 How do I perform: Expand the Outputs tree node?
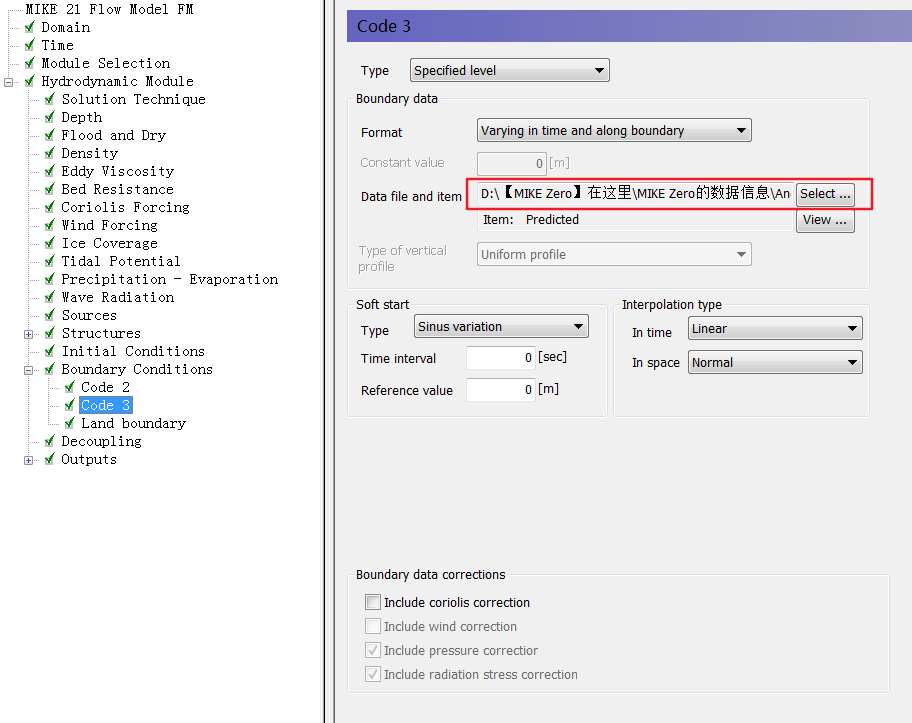point(28,461)
